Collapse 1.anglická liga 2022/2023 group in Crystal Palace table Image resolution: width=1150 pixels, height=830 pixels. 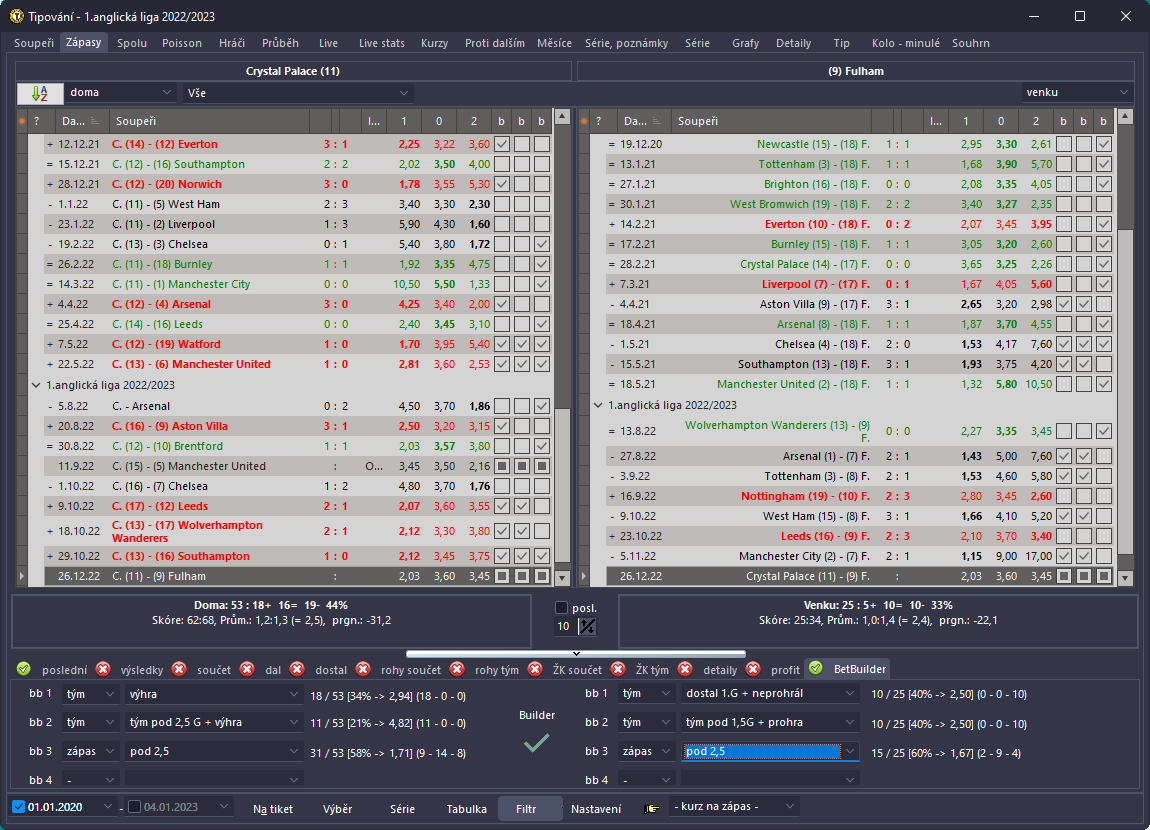pyautogui.click(x=35, y=385)
